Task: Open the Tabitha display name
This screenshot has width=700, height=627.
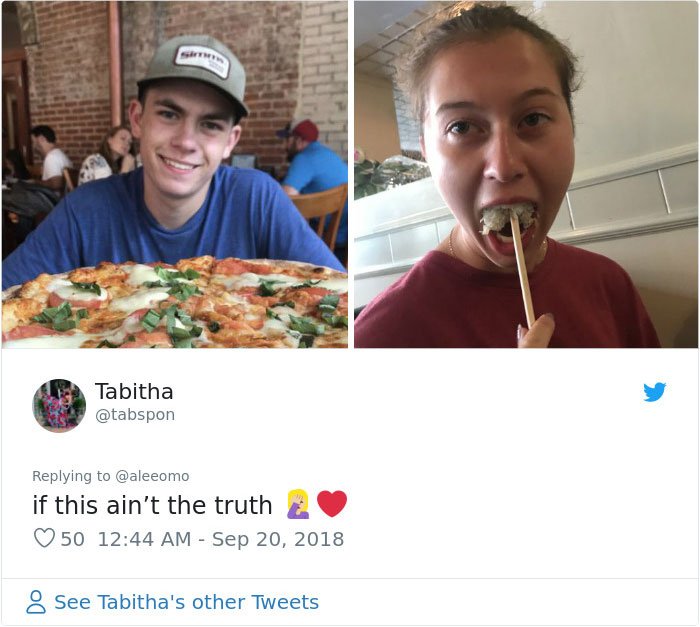Action: tap(134, 392)
